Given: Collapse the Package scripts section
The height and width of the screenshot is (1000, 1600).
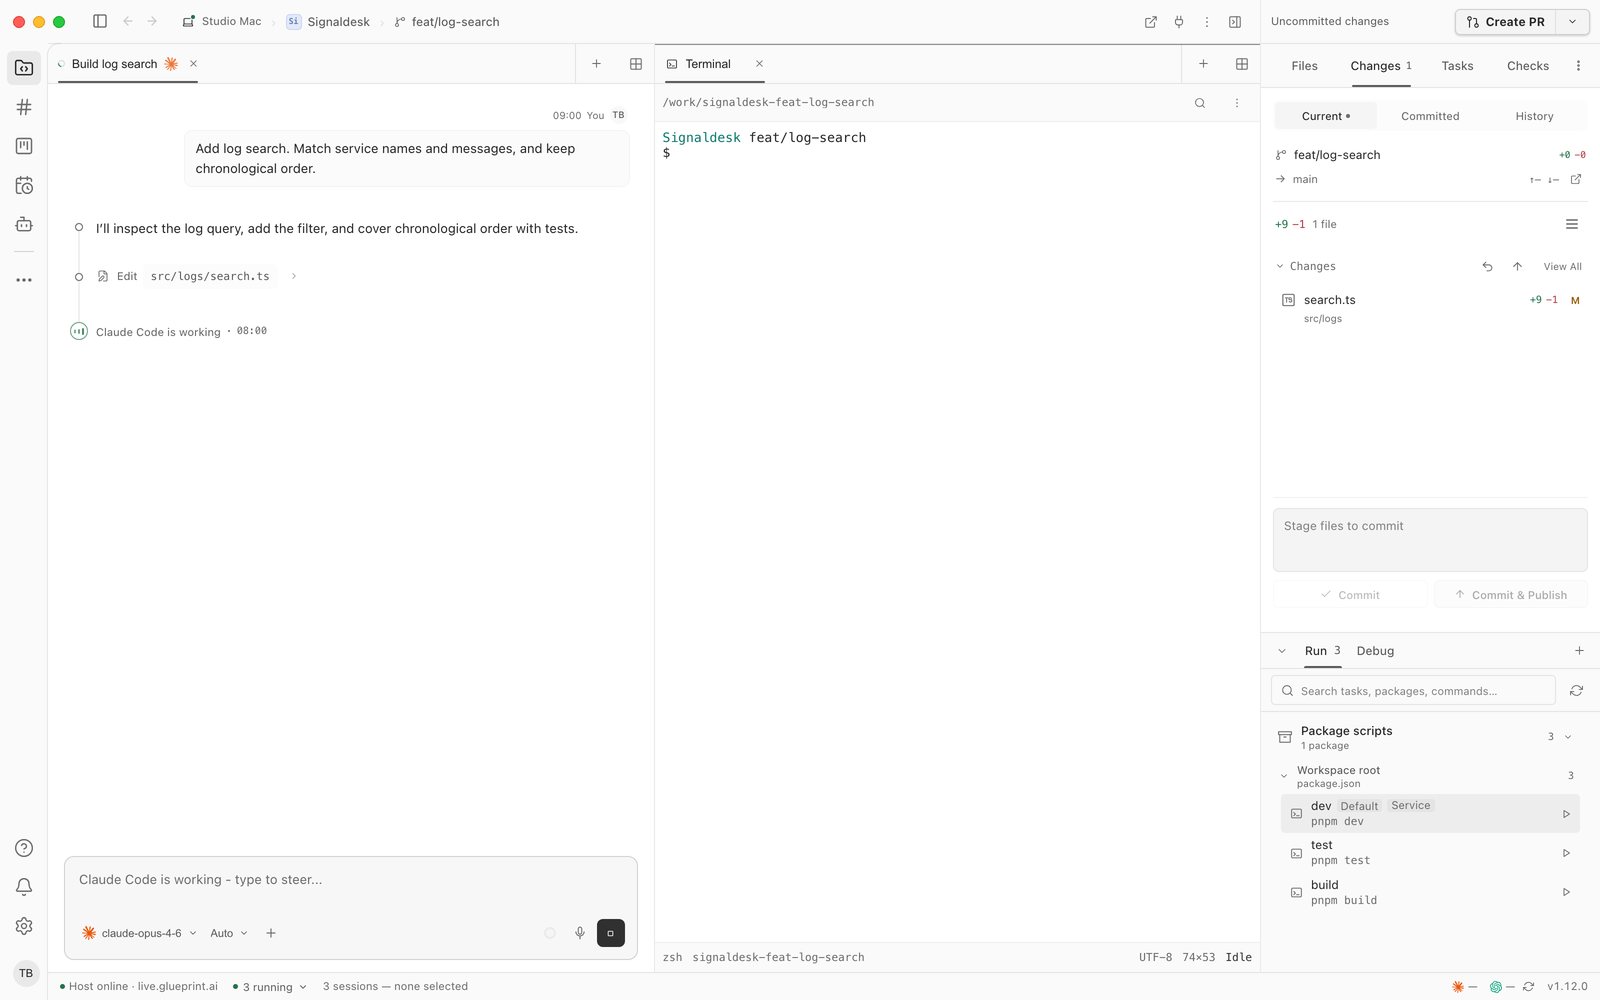Looking at the screenshot, I should [x=1568, y=737].
